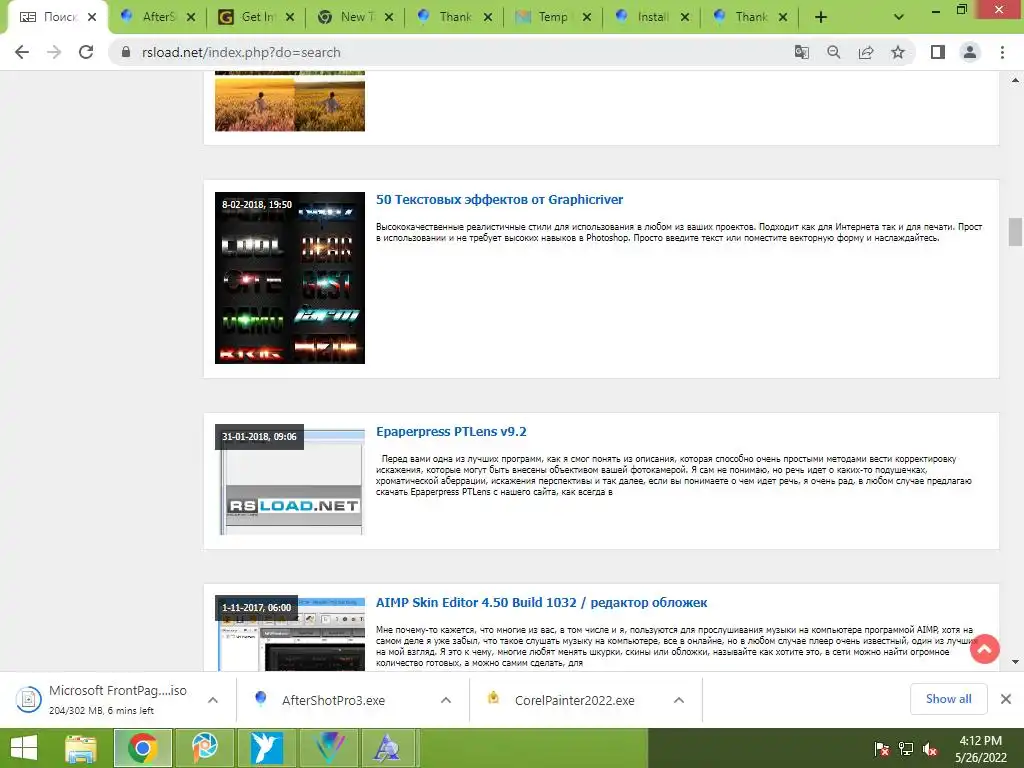Image resolution: width=1024 pixels, height=768 pixels.
Task: Open the AfterShotPro3.exe download
Action: [333, 700]
